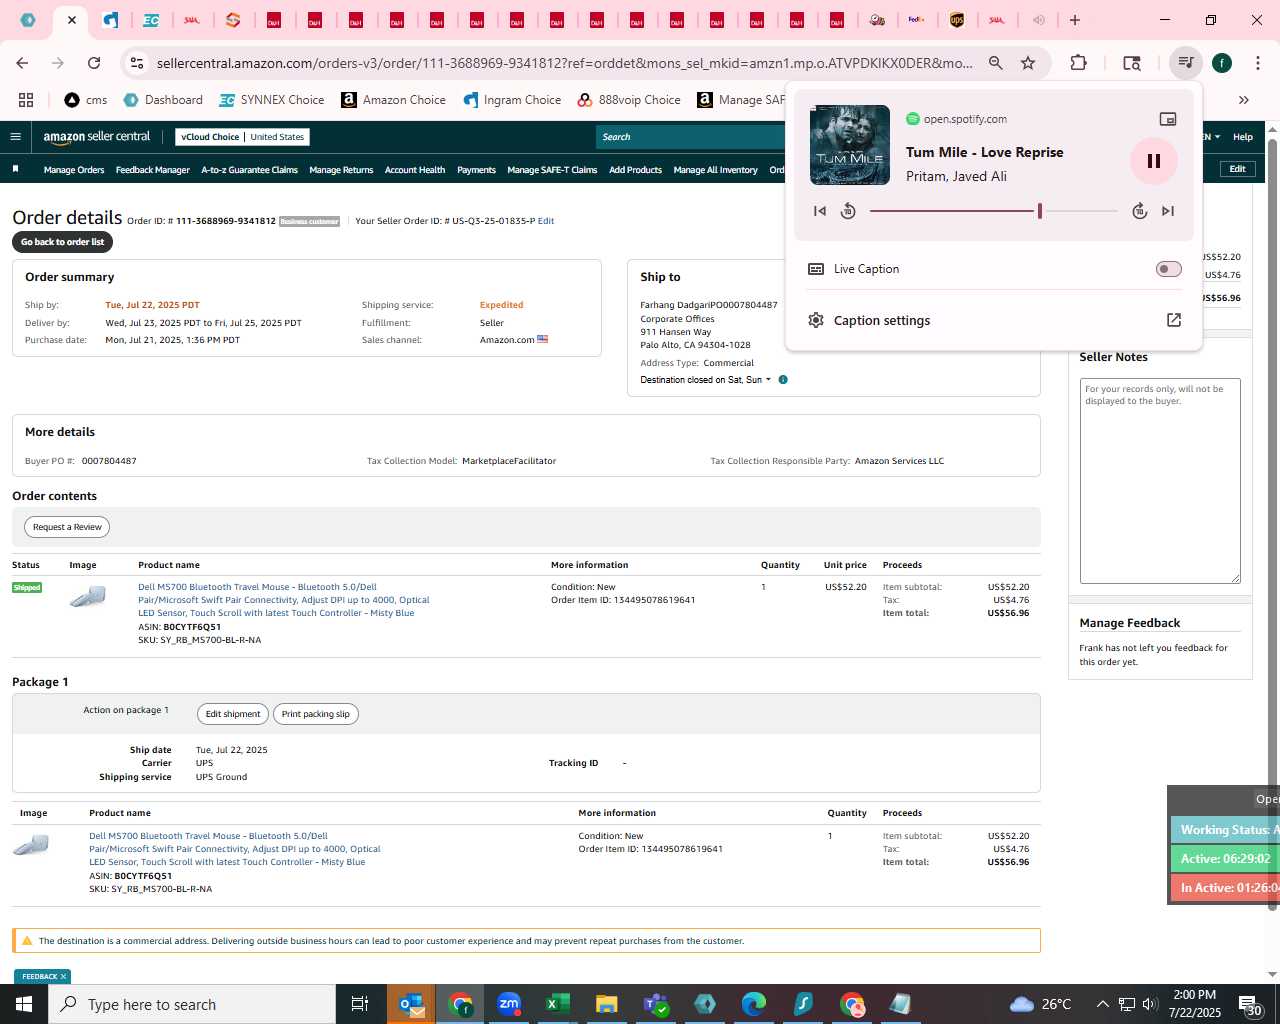Viewport: 1280px width, 1024px height.
Task: Open Excel from the taskbar
Action: pyautogui.click(x=557, y=1004)
